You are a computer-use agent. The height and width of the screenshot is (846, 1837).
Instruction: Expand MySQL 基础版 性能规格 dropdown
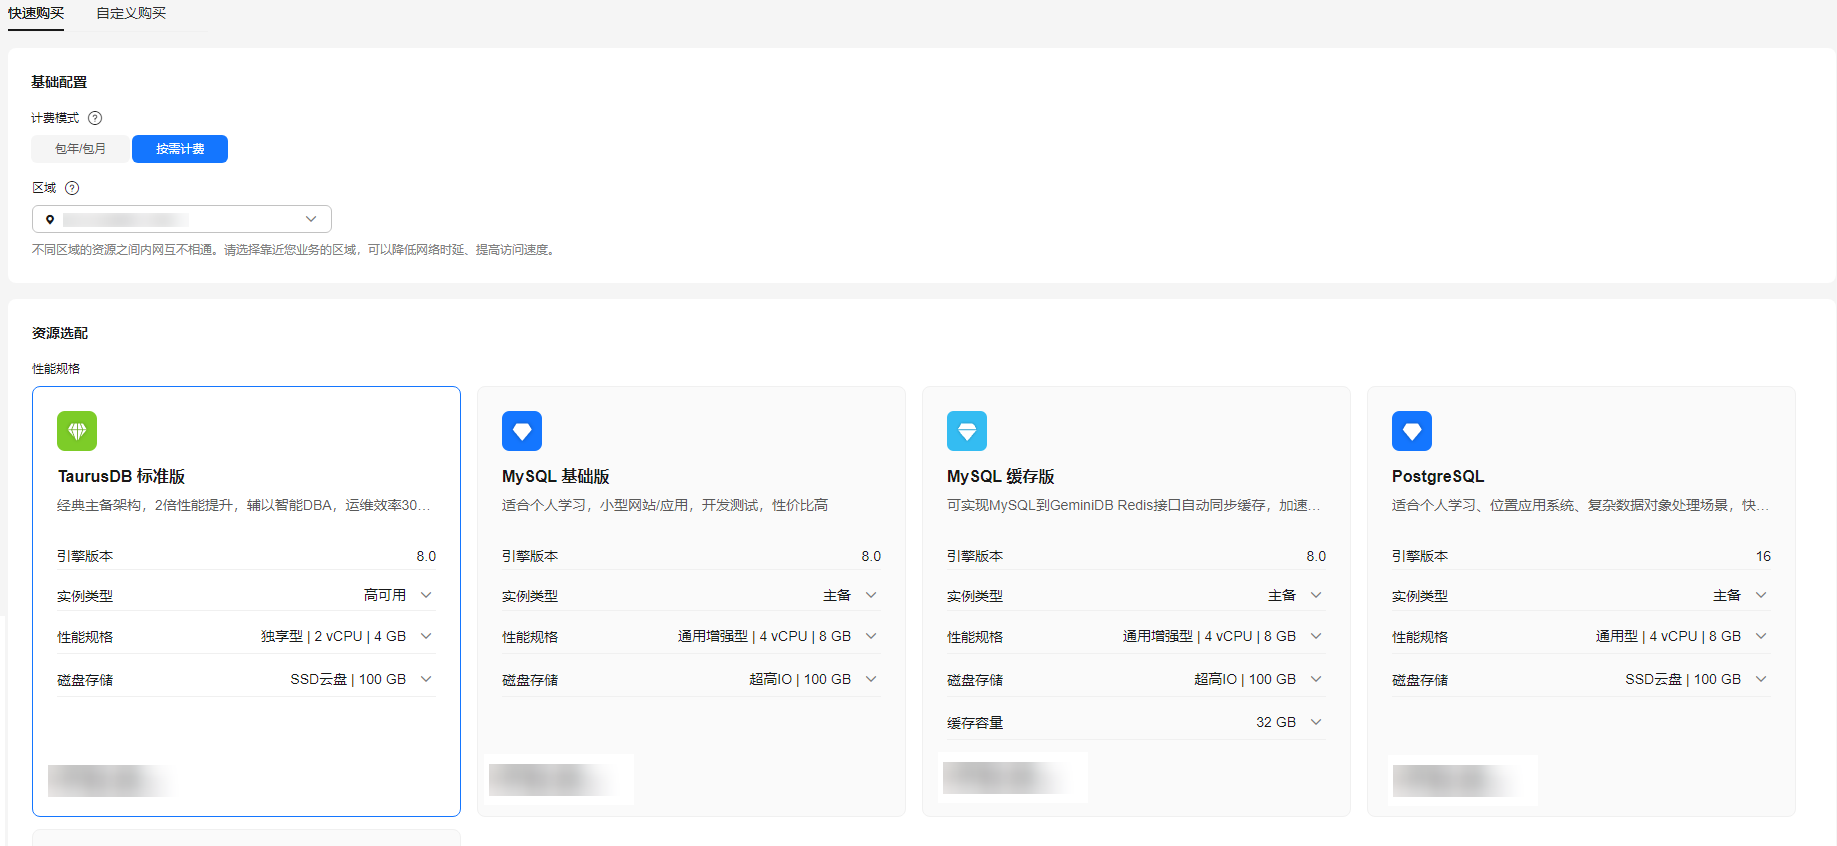click(x=871, y=636)
